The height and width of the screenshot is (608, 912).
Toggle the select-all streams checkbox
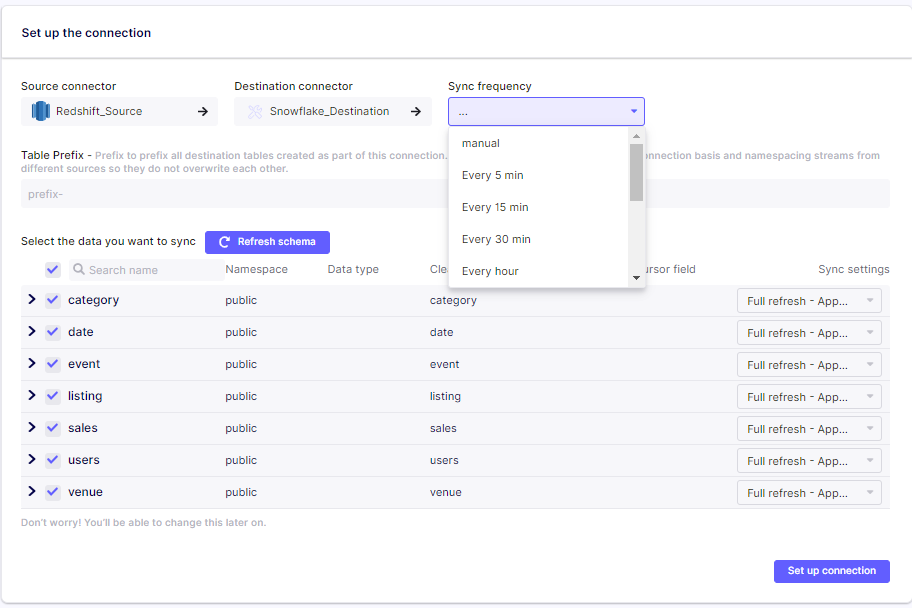pos(53,270)
